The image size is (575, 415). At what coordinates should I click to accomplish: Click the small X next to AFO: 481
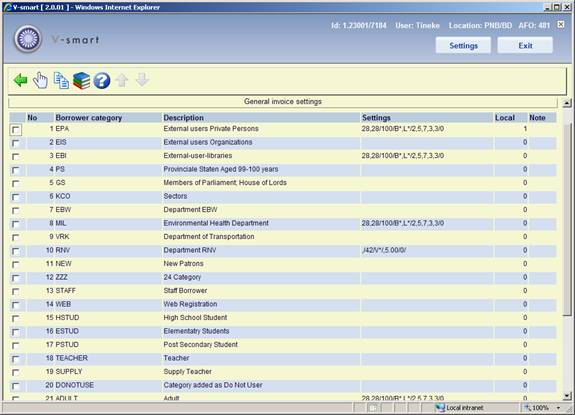click(561, 25)
